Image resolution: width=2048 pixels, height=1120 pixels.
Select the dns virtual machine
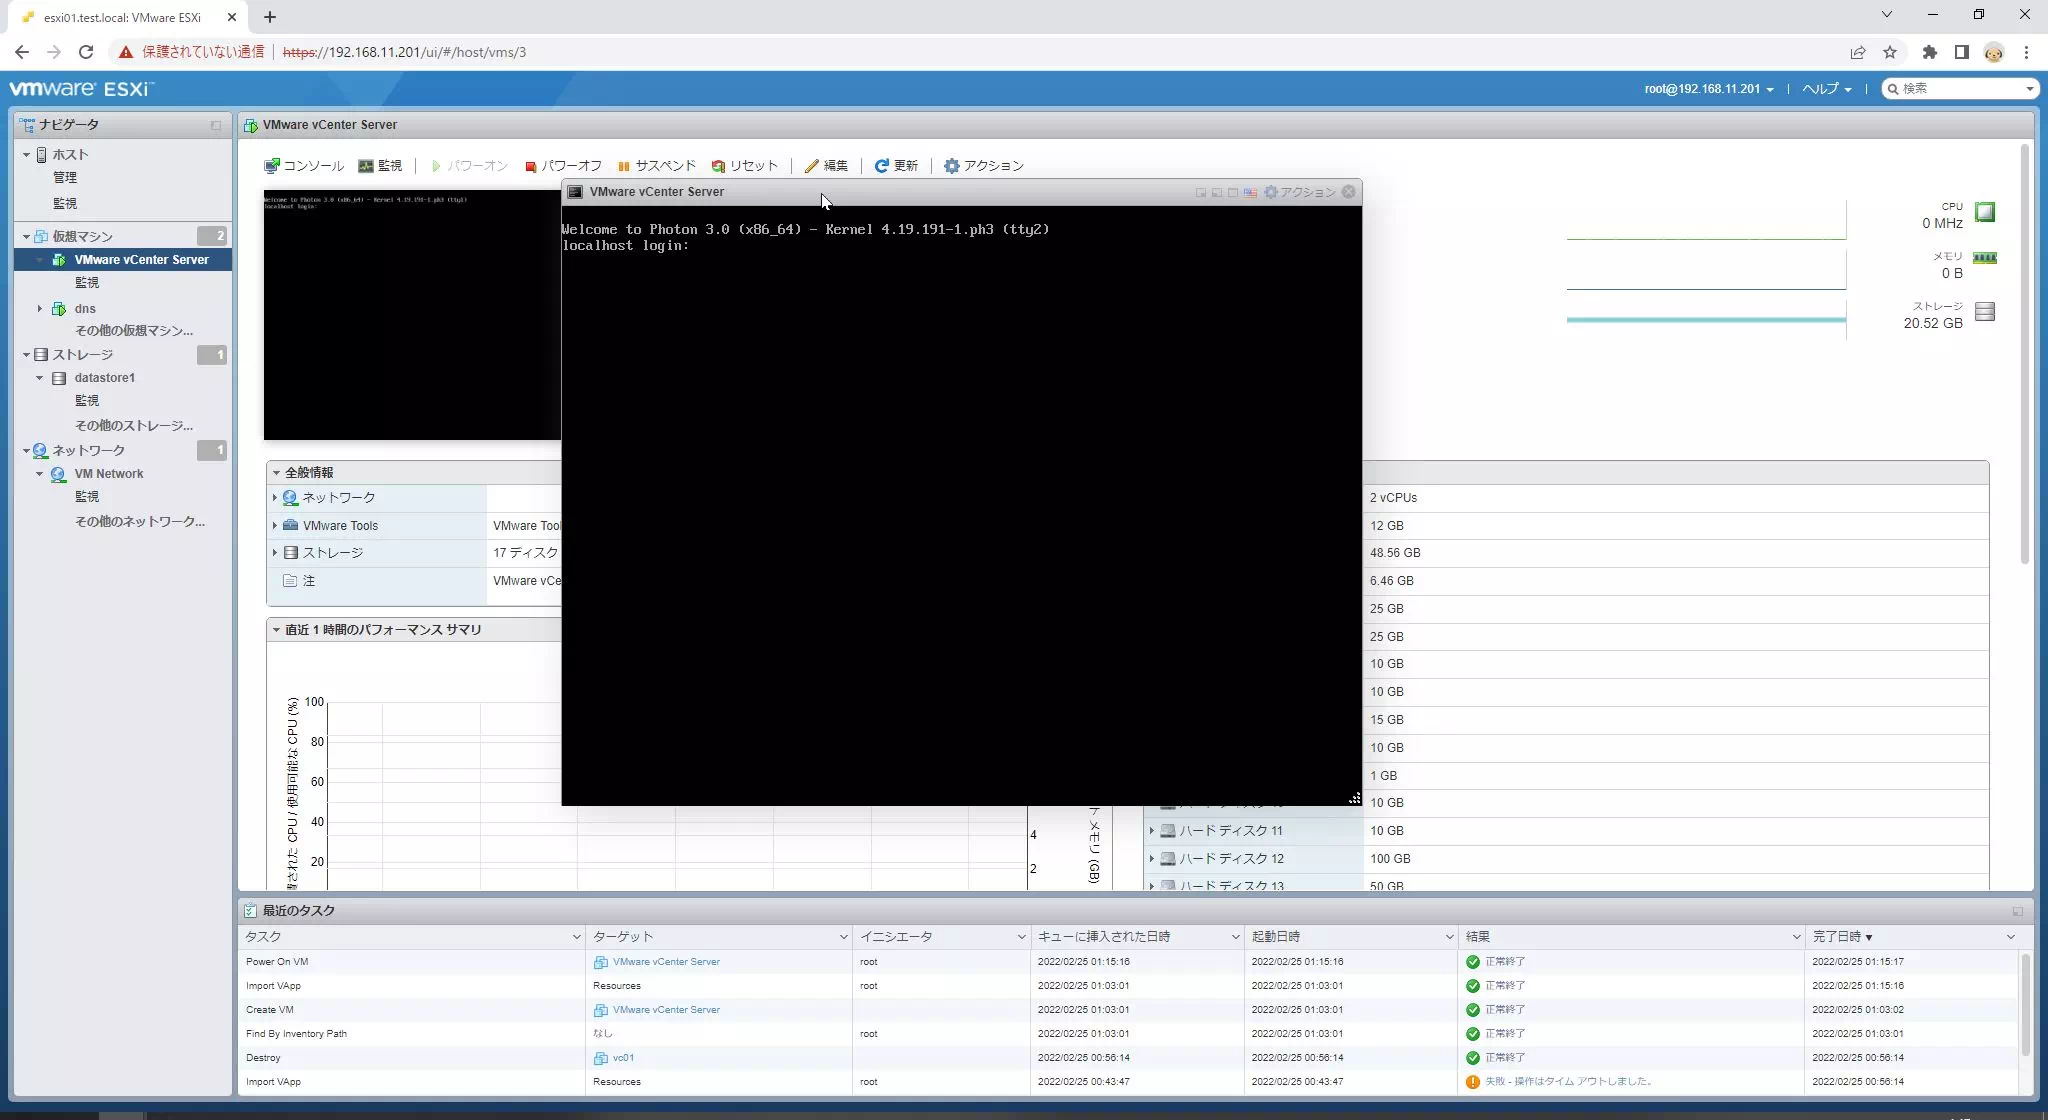coord(85,309)
